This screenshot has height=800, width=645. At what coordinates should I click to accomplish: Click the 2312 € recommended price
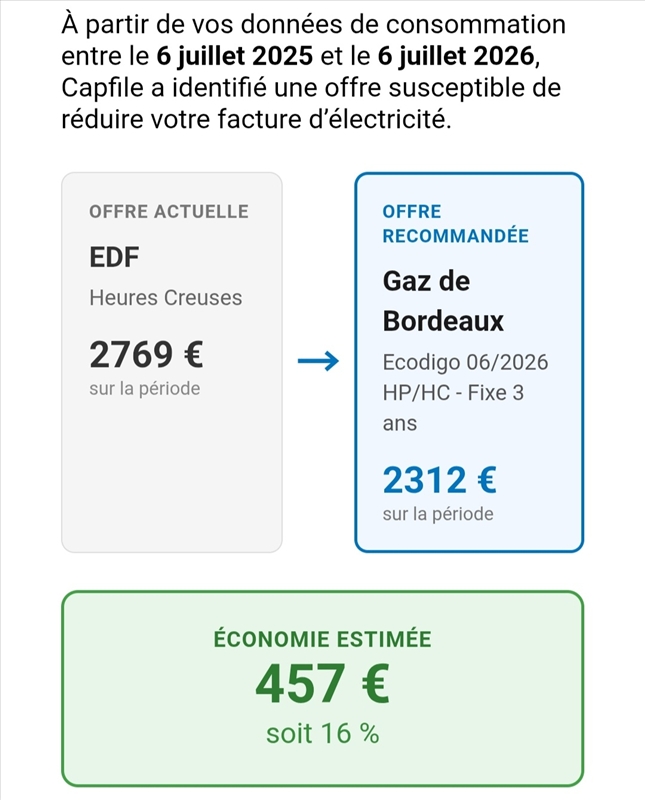coord(439,480)
